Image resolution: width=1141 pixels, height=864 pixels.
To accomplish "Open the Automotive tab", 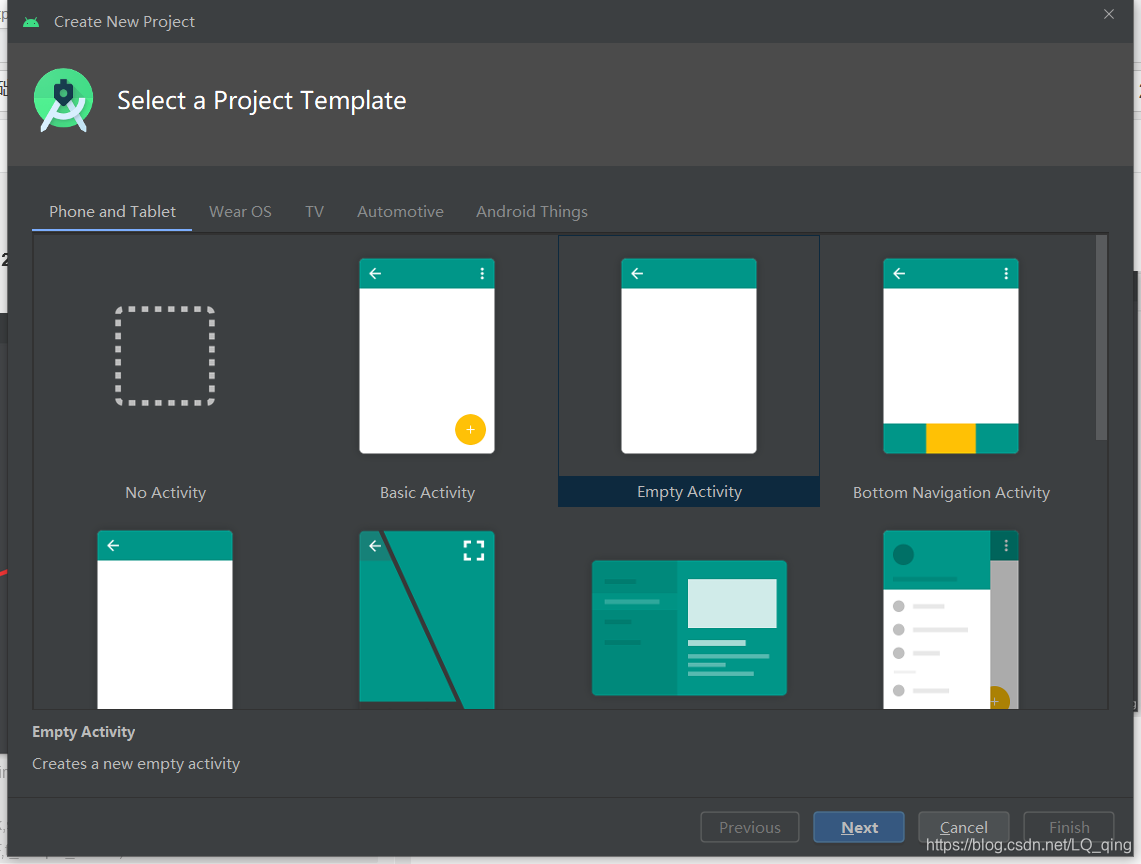I will click(x=400, y=212).
